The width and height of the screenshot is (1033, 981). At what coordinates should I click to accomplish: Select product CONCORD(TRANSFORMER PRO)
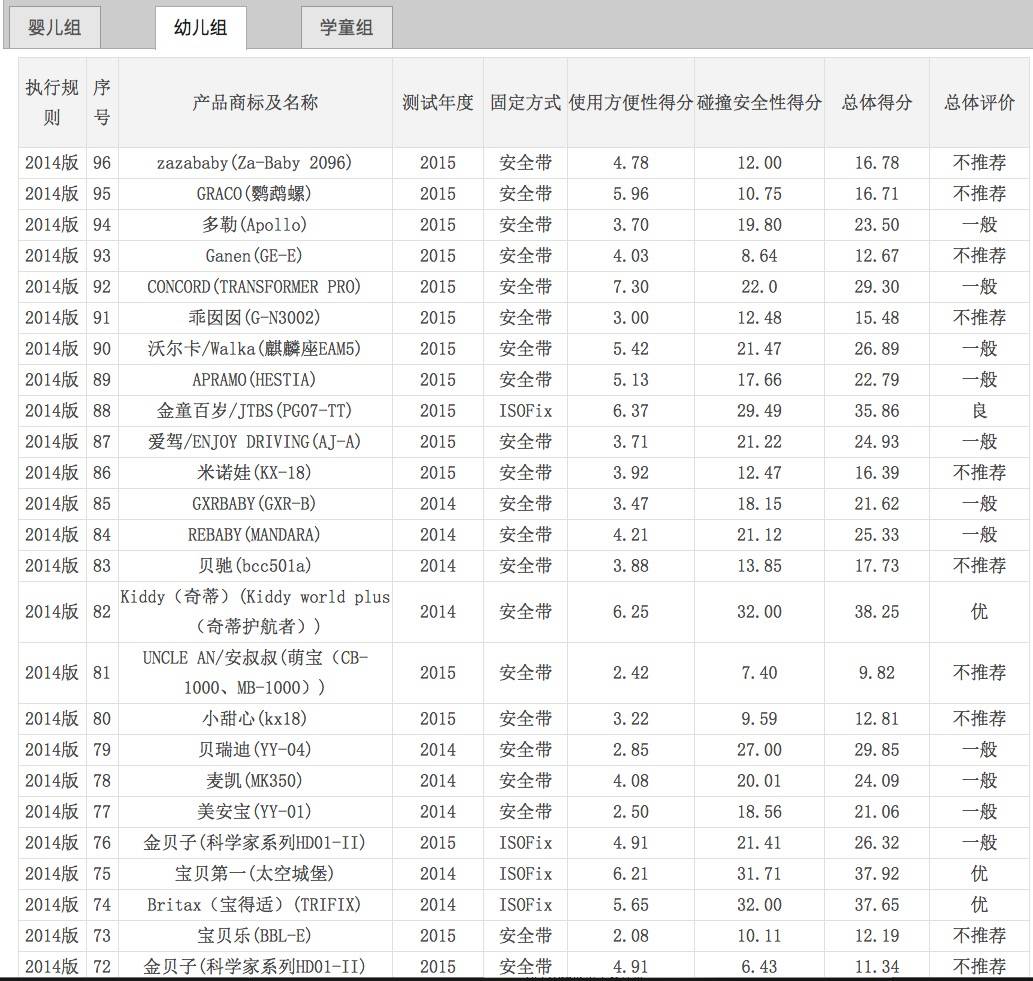[x=255, y=287]
